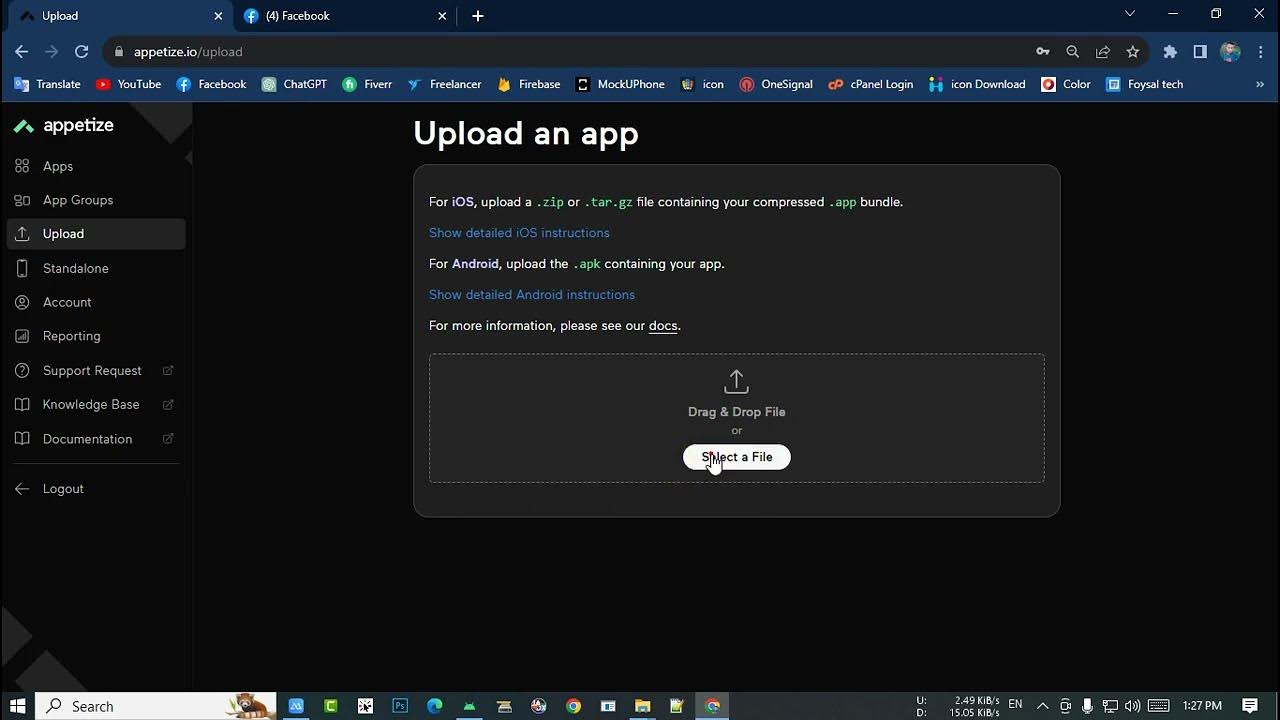The image size is (1280, 720).
Task: Open File Explorer from the taskbar
Action: (x=642, y=706)
